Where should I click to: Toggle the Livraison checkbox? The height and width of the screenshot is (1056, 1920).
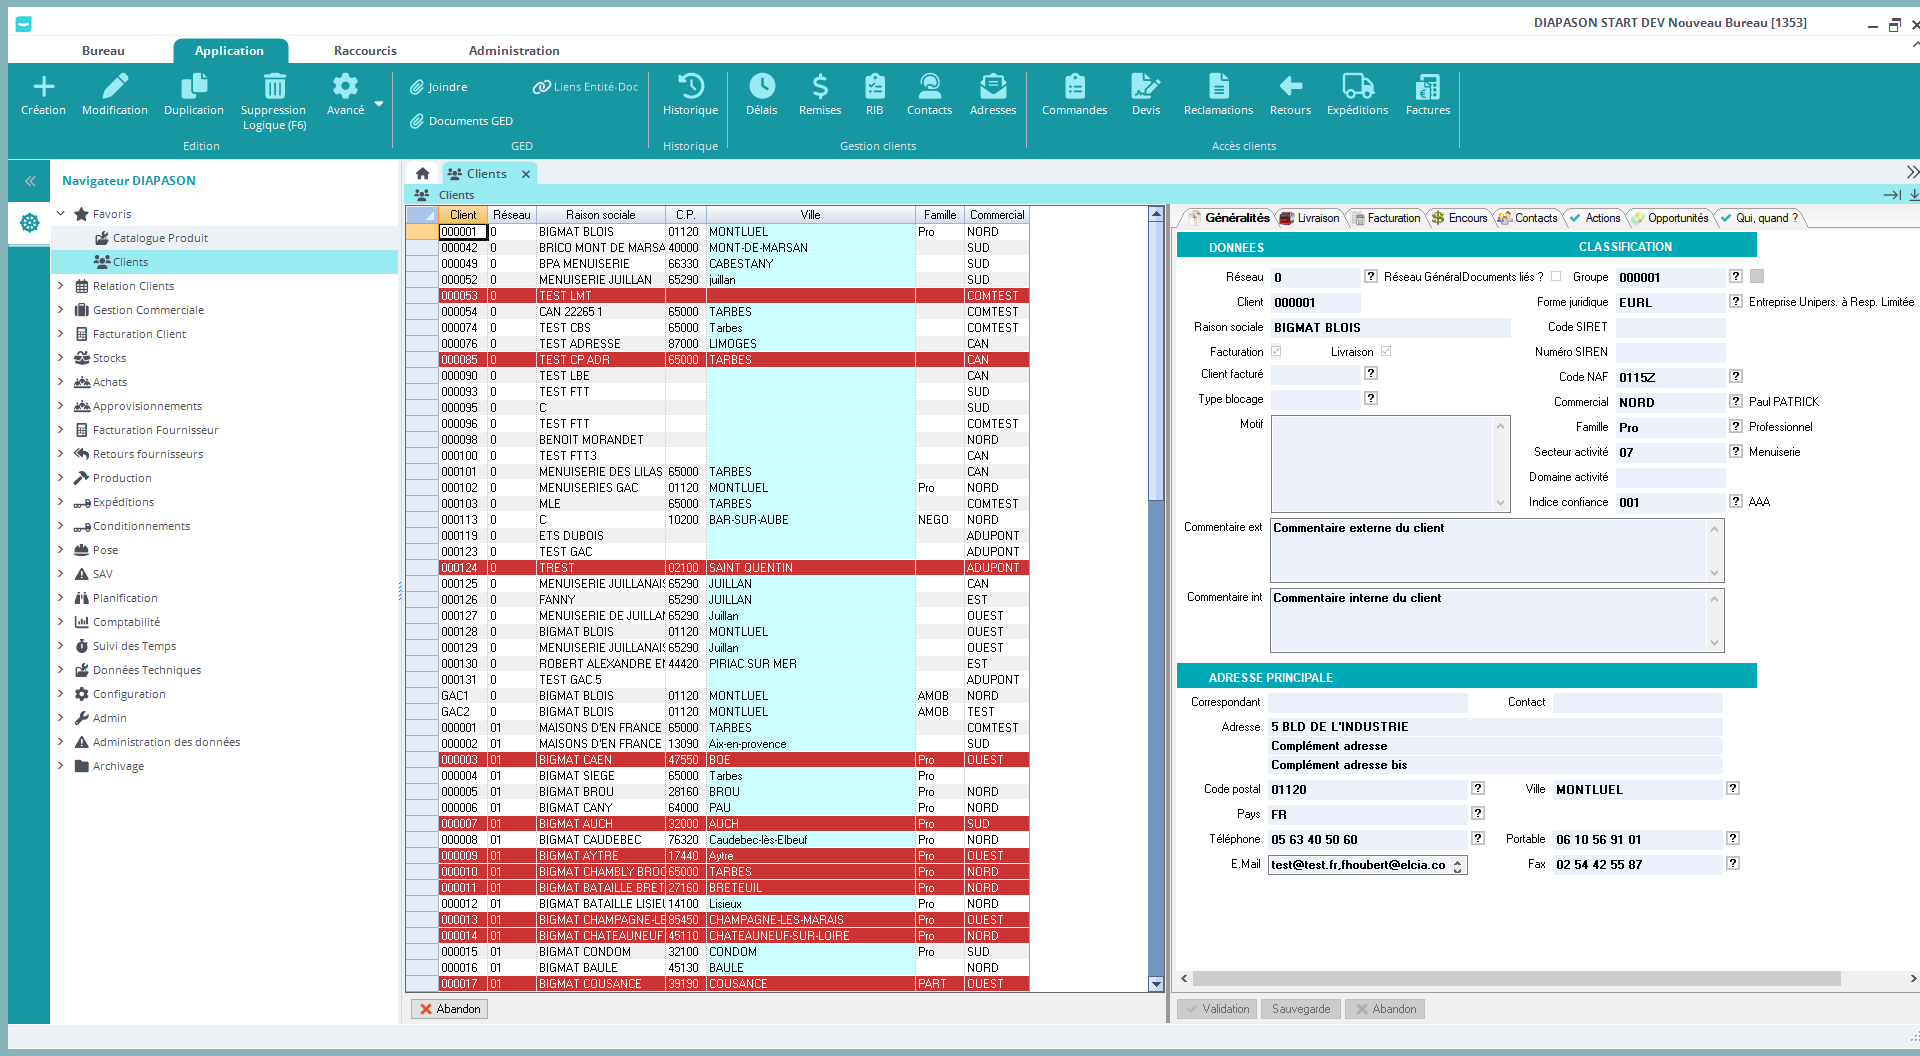point(1386,352)
